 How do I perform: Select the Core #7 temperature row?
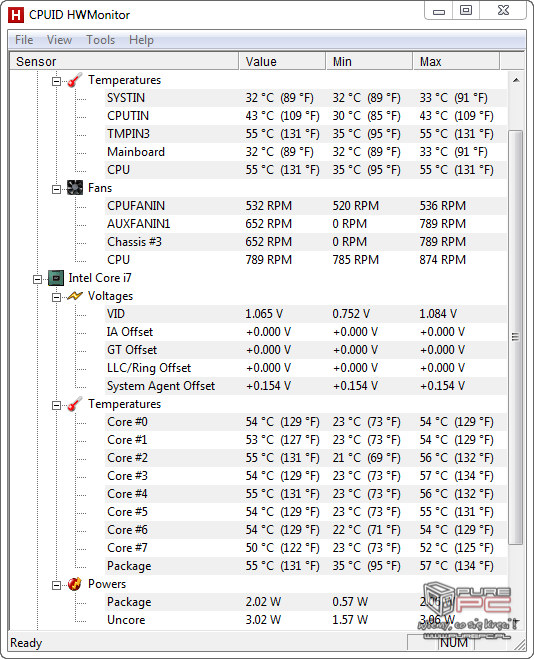point(305,548)
